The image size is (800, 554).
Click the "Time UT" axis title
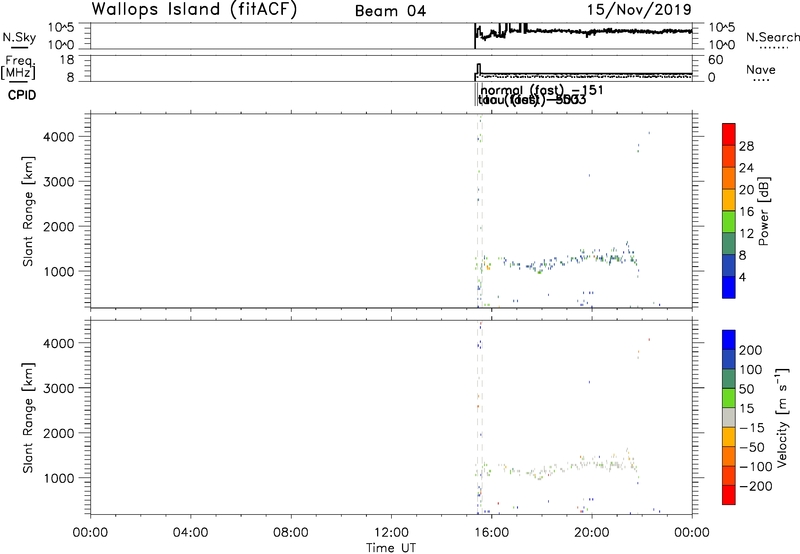tap(391, 548)
